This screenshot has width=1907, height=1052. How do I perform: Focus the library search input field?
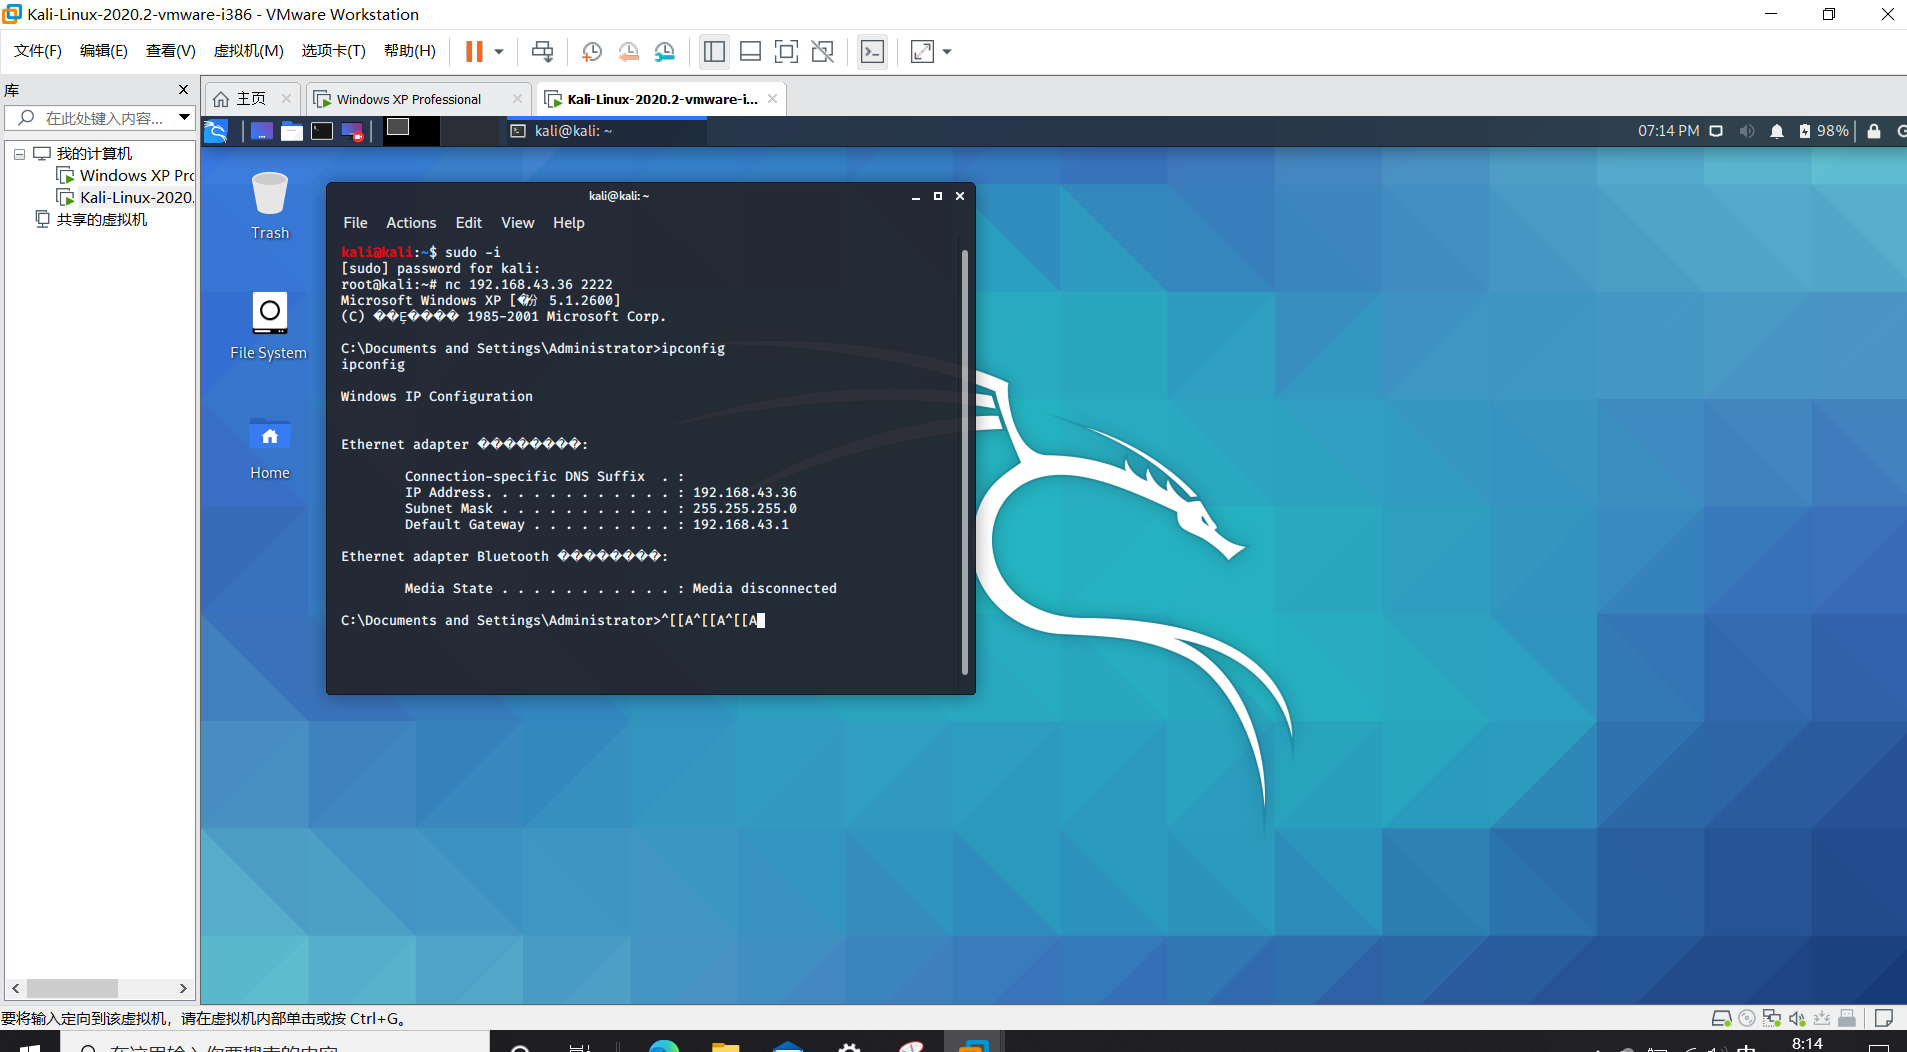pos(100,118)
